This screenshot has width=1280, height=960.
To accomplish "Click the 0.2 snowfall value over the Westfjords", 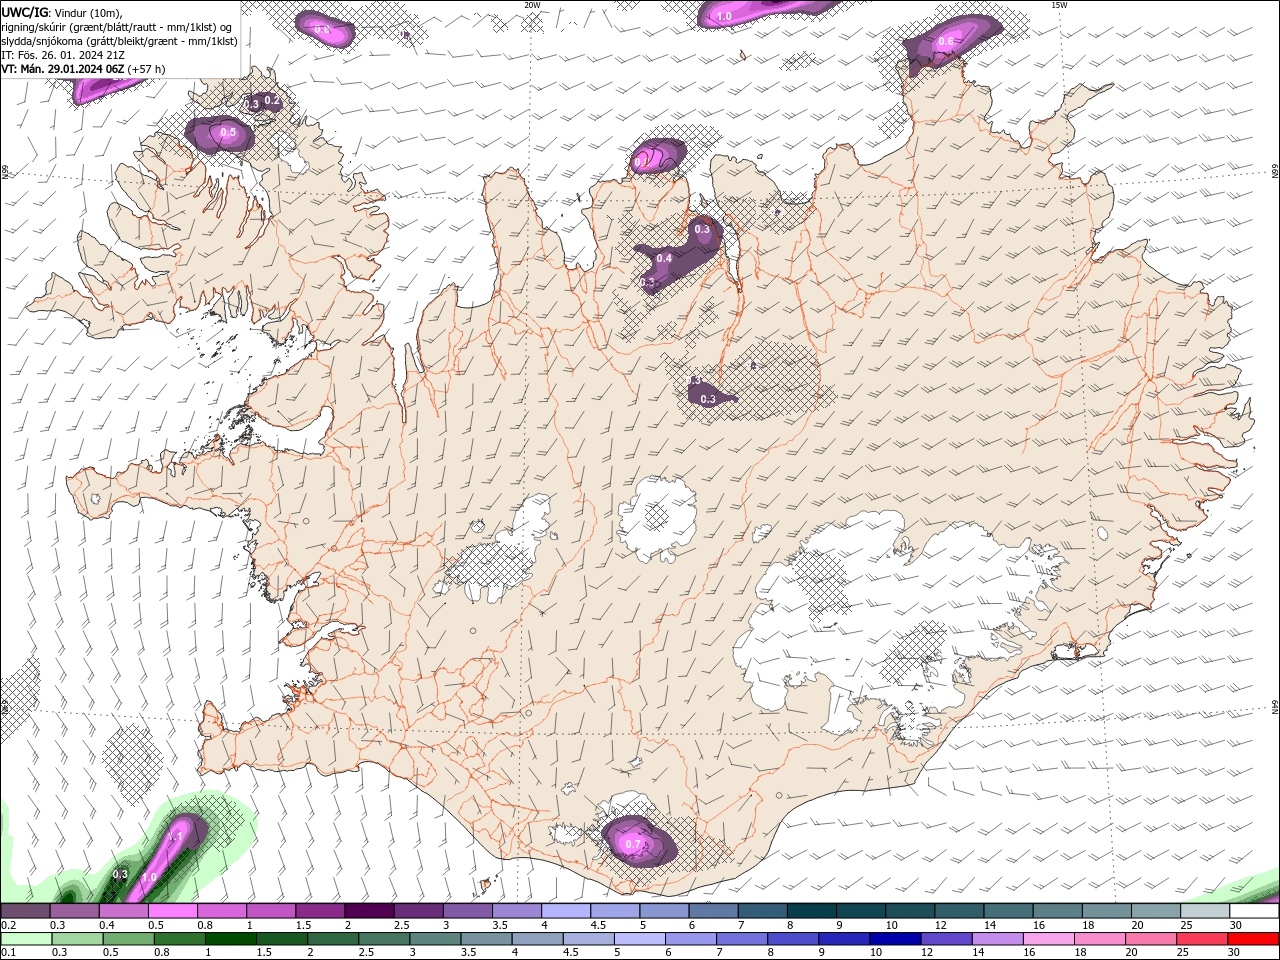I will coord(271,101).
